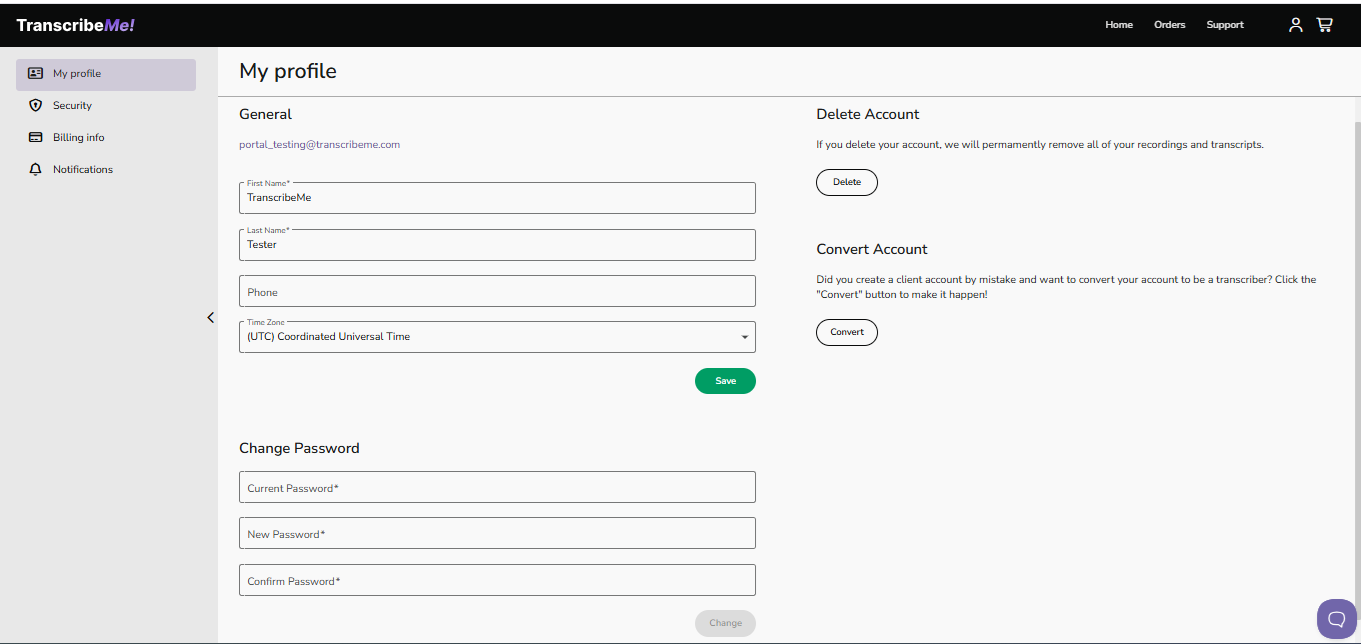Click the Notifications bell icon
This screenshot has height=644, width=1361.
point(35,169)
